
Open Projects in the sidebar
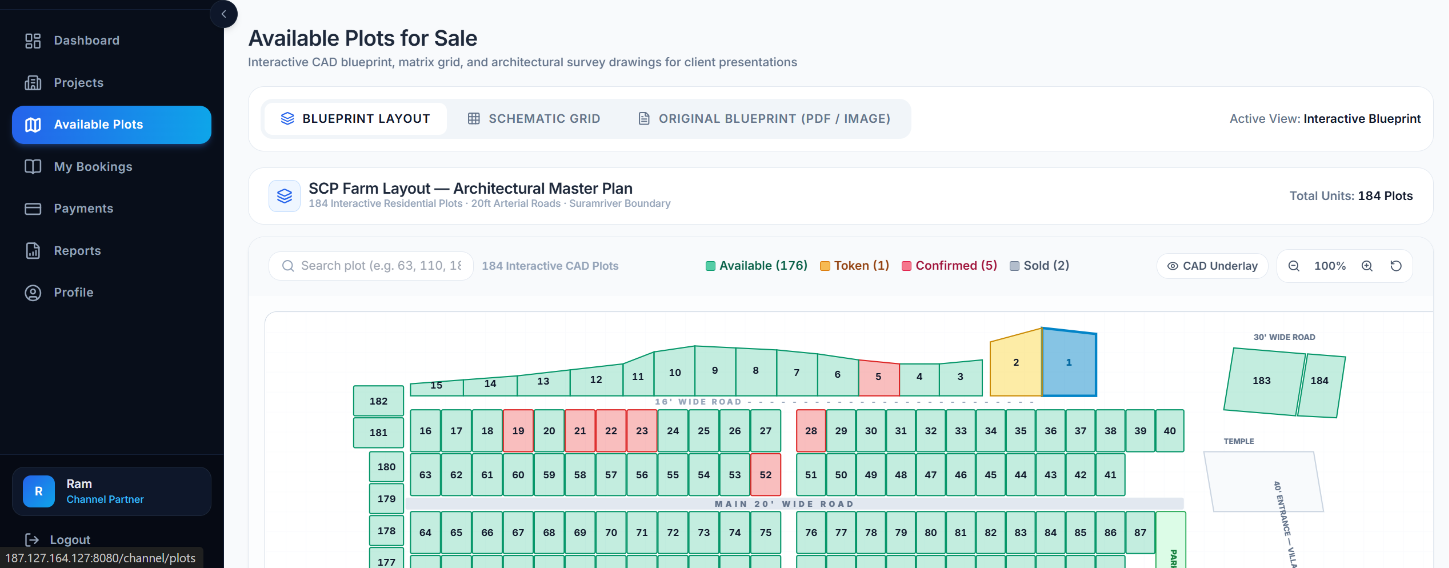coord(112,83)
